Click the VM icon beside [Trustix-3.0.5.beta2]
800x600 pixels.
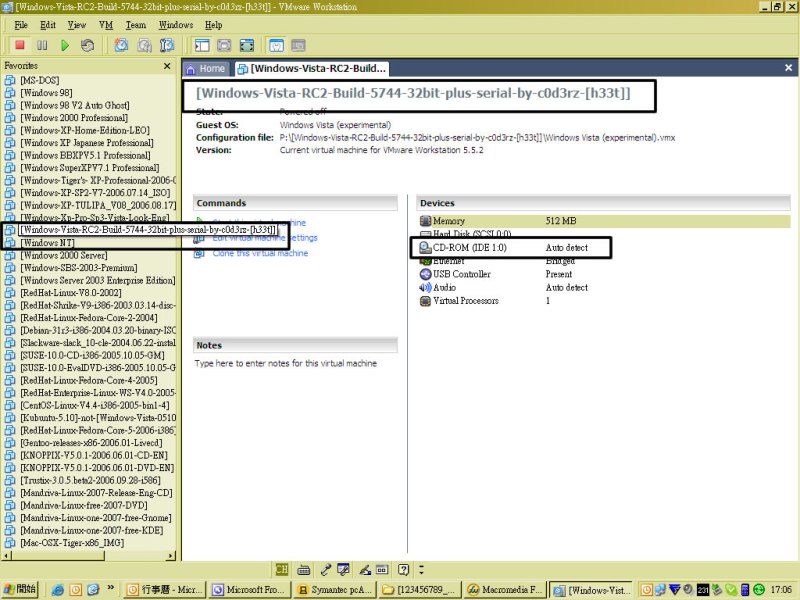click(x=10, y=480)
